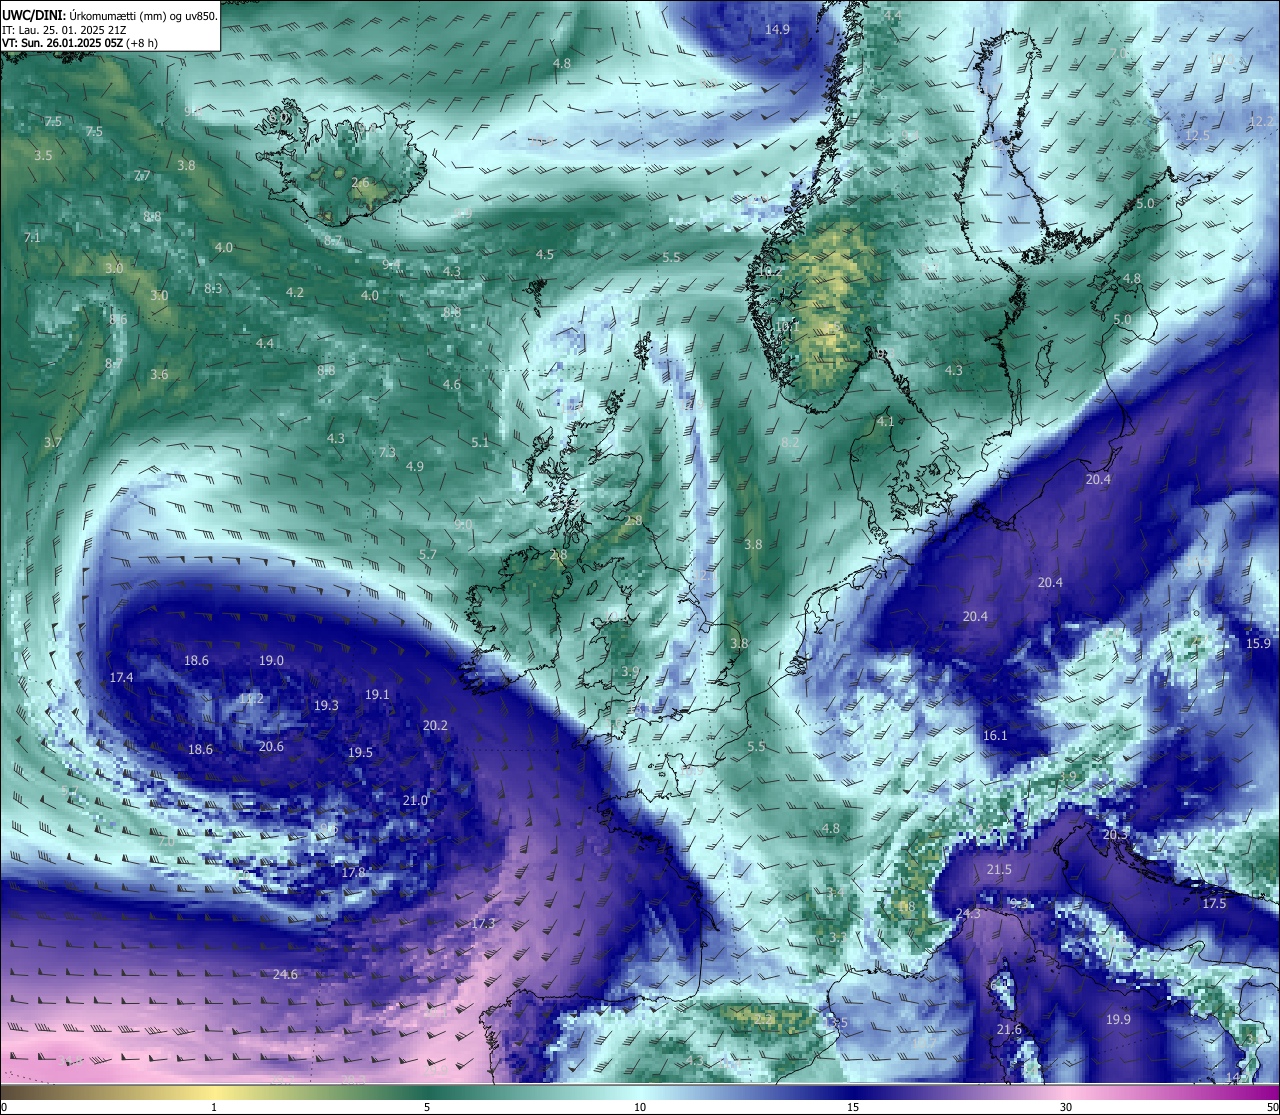Click the 3.9 value over Wales
Screen dimensions: 1280x1115
[x=630, y=671]
